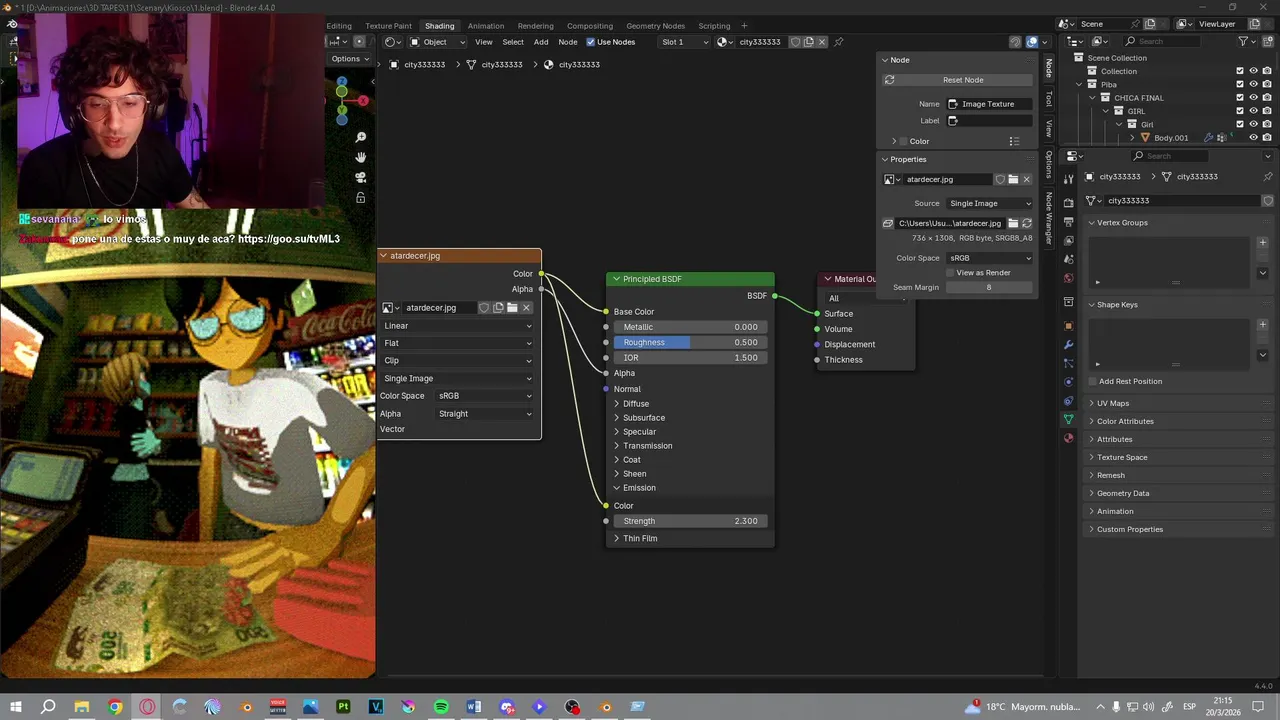This screenshot has width=1280, height=720.
Task: Open Slot 1 material slot dropdown
Action: 684,42
